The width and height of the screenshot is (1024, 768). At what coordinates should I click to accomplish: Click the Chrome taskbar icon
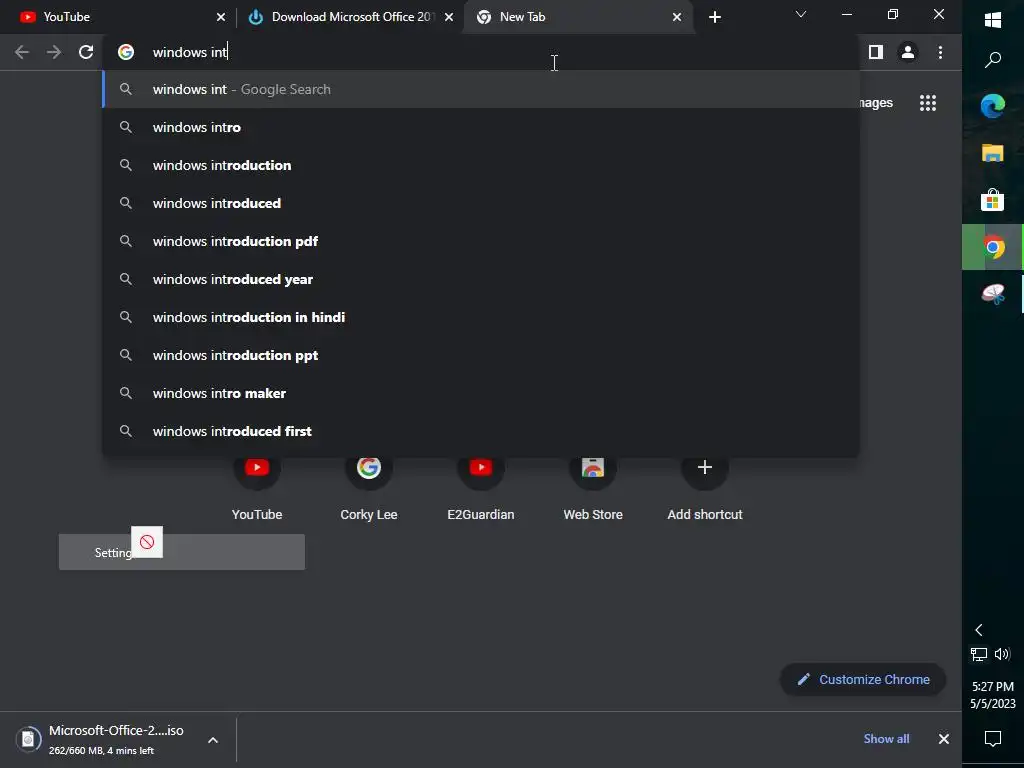pos(993,248)
